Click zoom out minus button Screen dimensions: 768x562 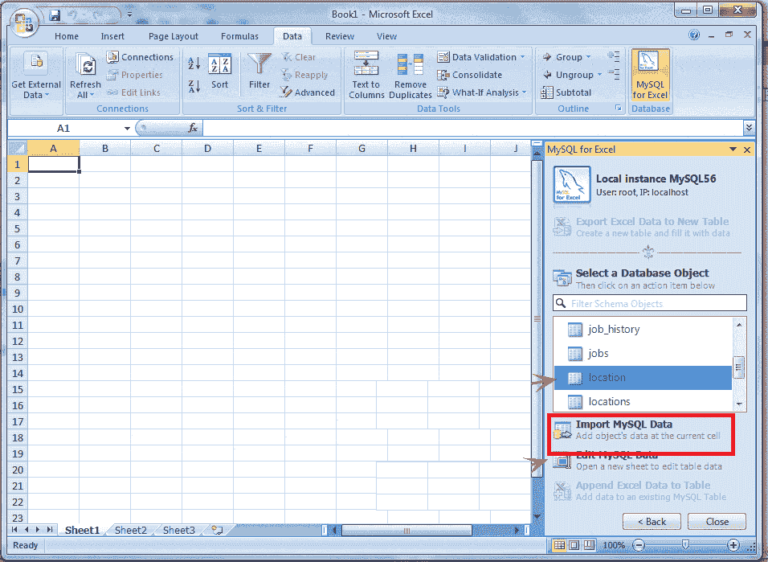click(x=638, y=545)
